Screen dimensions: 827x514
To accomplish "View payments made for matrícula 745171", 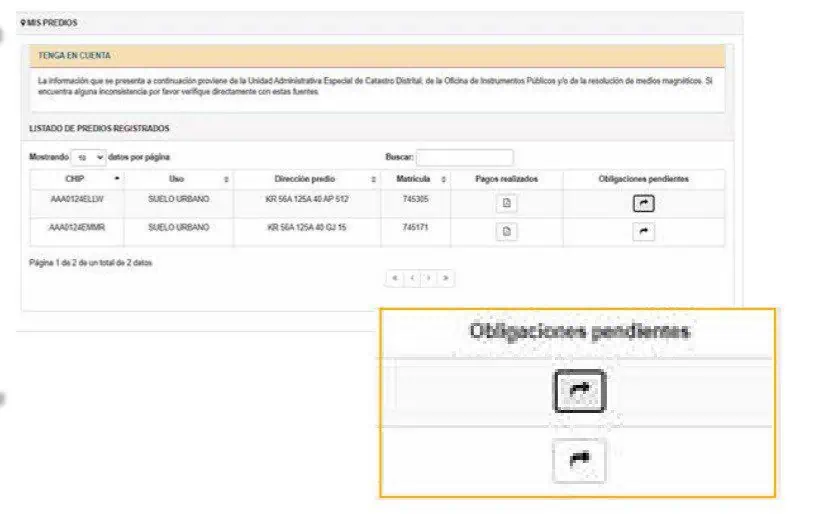I will click(506, 231).
